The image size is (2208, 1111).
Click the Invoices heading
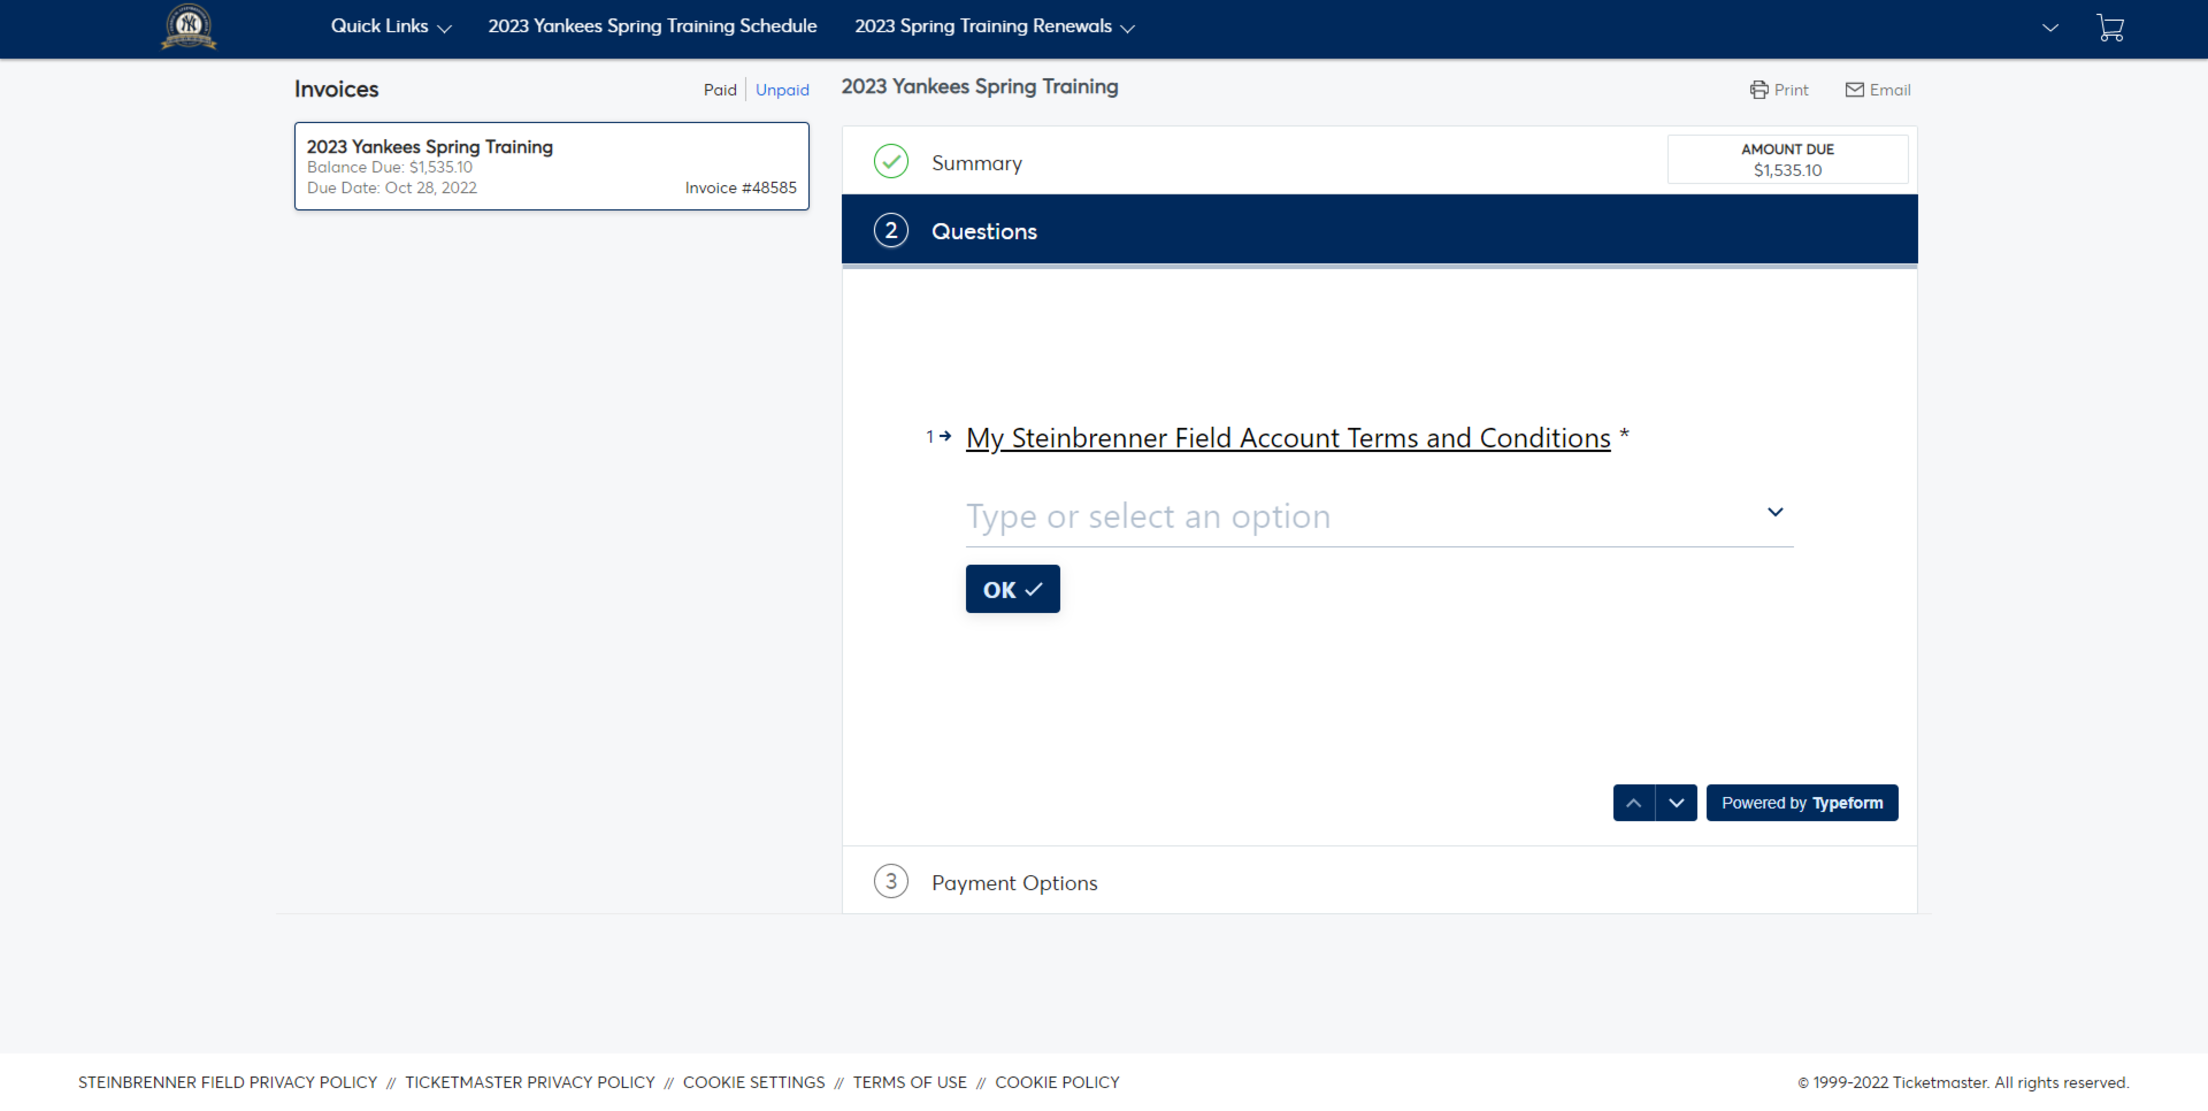click(x=336, y=89)
